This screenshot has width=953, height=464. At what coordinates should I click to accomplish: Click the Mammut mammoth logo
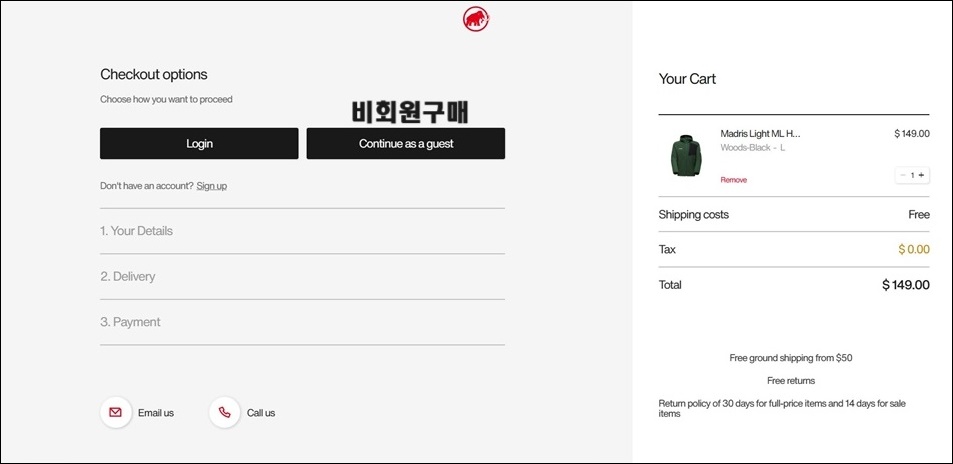[476, 19]
